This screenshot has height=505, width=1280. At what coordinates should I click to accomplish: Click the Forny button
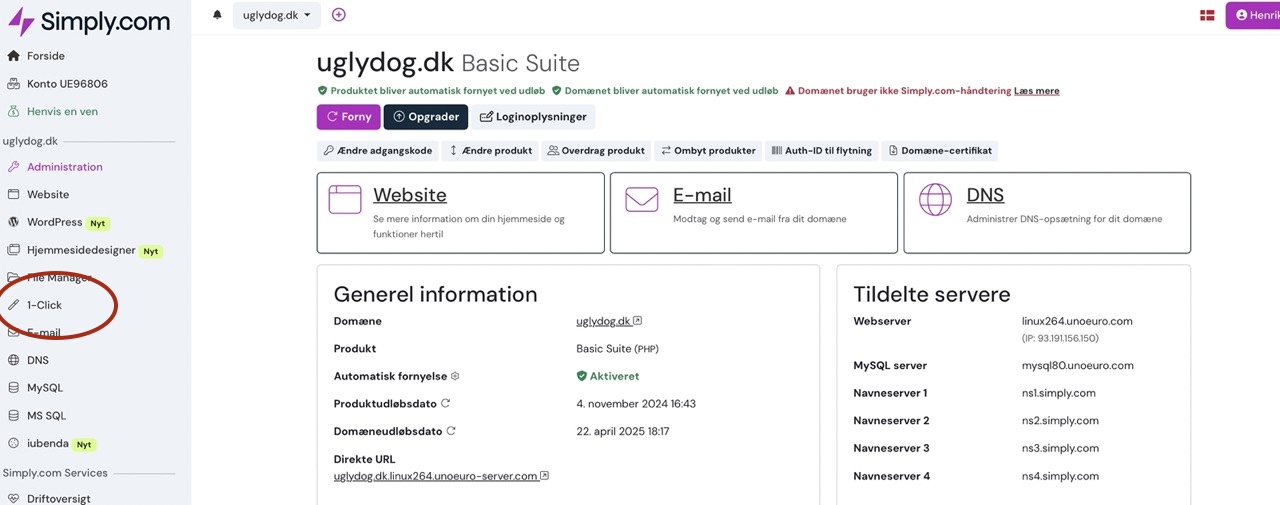(348, 117)
